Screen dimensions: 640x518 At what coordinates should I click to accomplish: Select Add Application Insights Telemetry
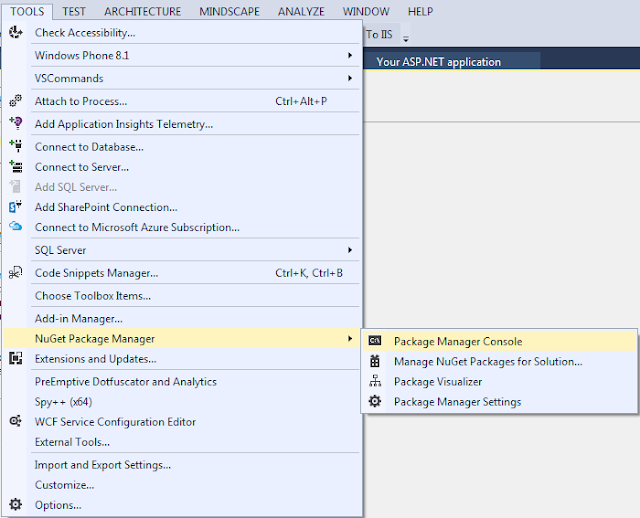[x=182, y=124]
